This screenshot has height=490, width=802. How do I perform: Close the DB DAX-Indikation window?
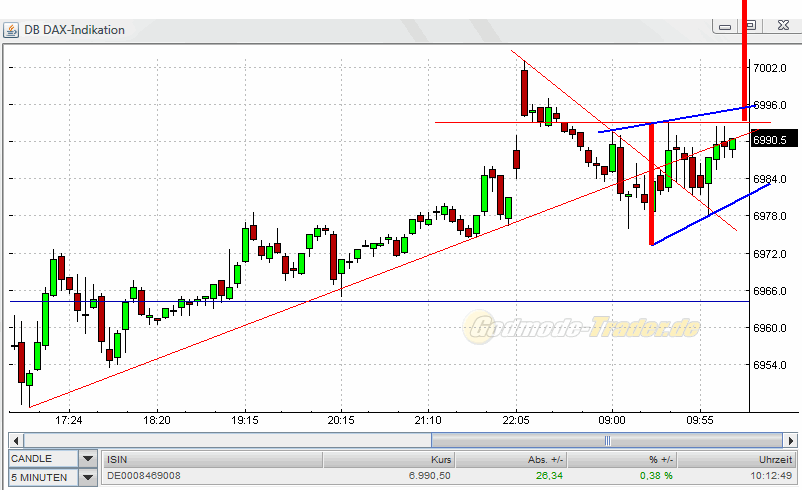[783, 25]
